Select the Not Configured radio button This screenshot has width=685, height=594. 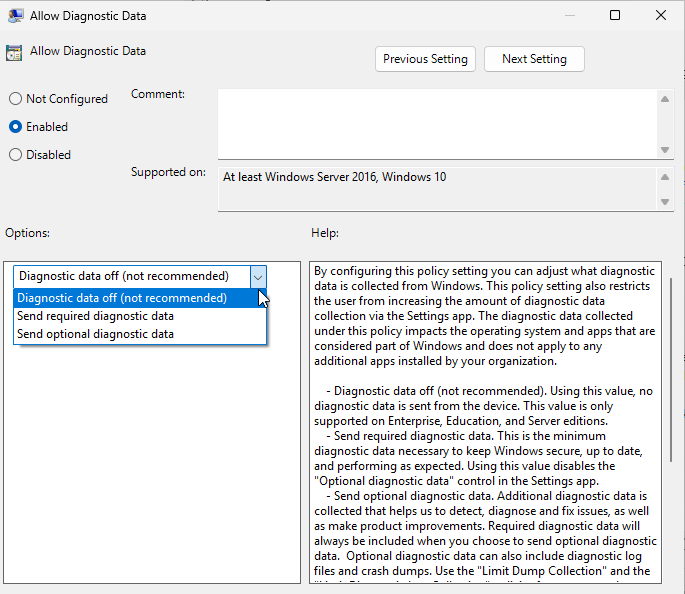[15, 99]
